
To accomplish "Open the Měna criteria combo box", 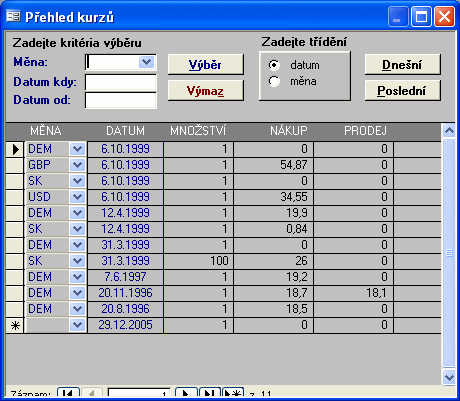I will 146,62.
